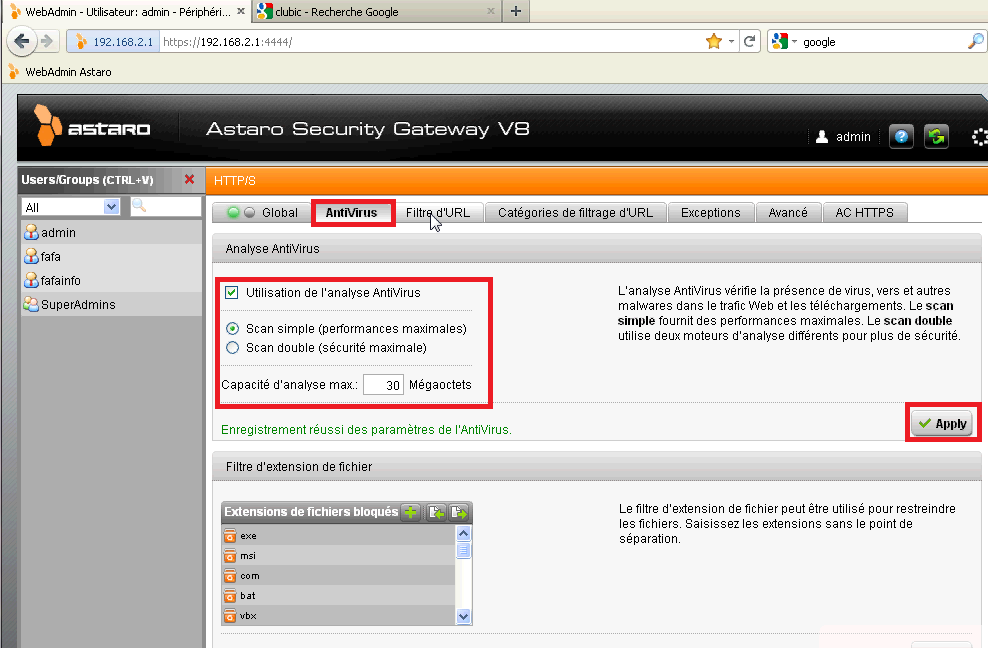Screen dimensions: 988x648
Task: Click the Astaro logo in the header
Action: (x=92, y=125)
